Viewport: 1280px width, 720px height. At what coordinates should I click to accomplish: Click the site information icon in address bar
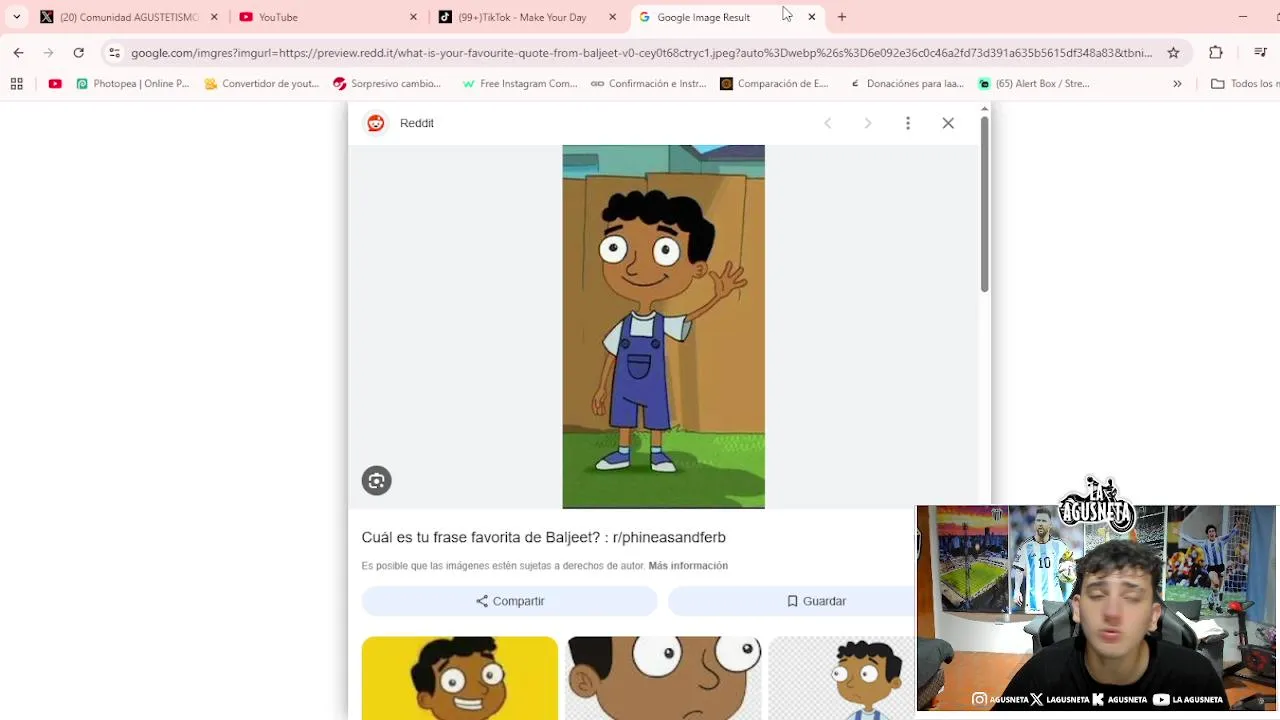(x=114, y=53)
